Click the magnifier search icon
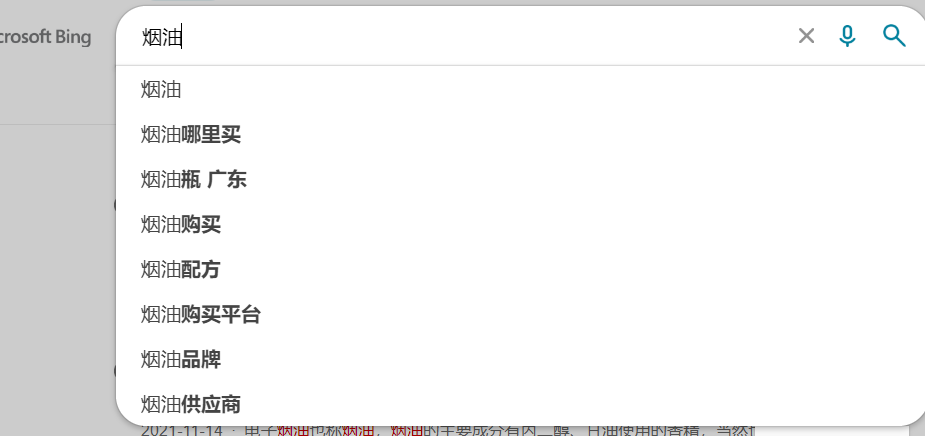Viewport: 925px width, 436px height. coord(894,36)
